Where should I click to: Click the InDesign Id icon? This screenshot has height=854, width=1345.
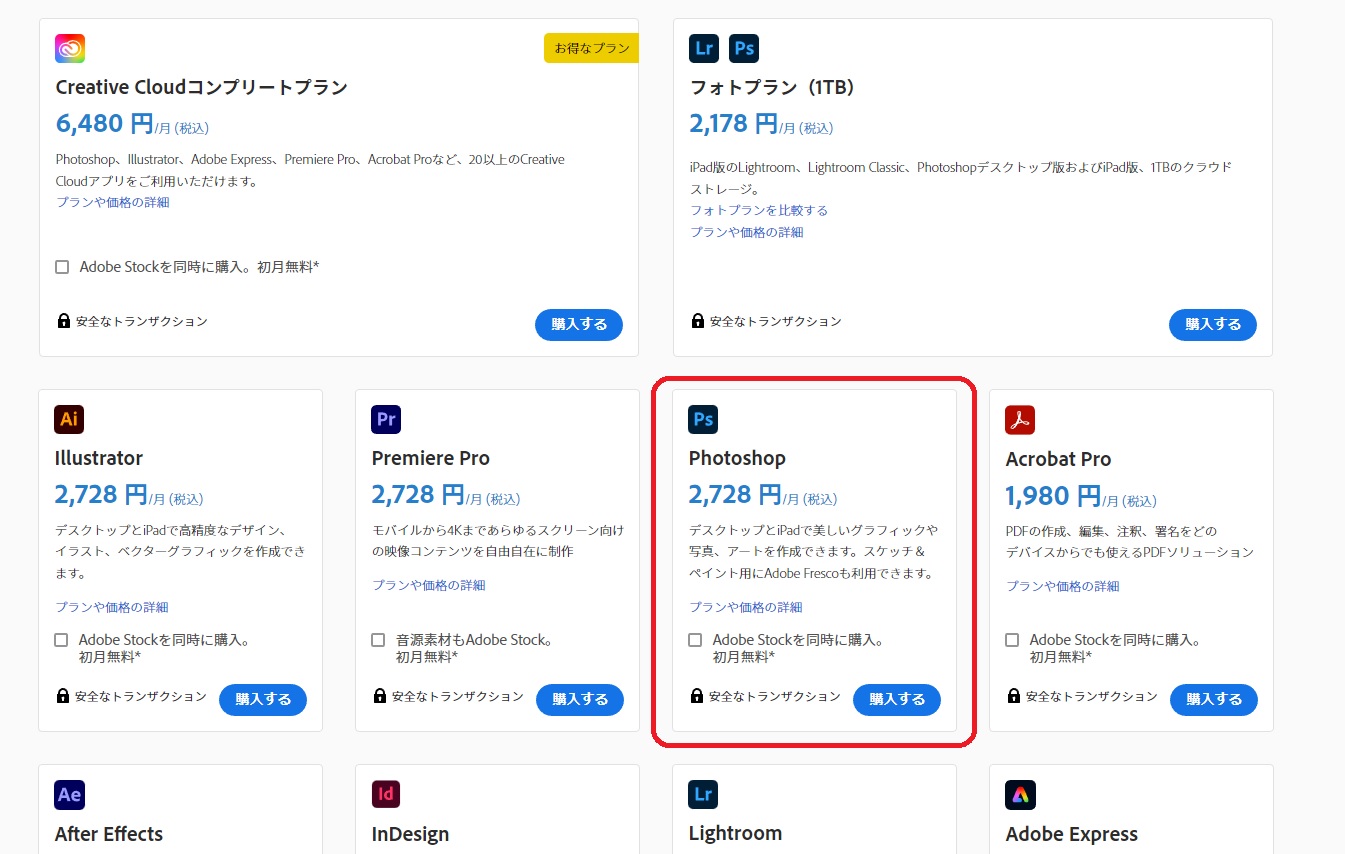386,795
